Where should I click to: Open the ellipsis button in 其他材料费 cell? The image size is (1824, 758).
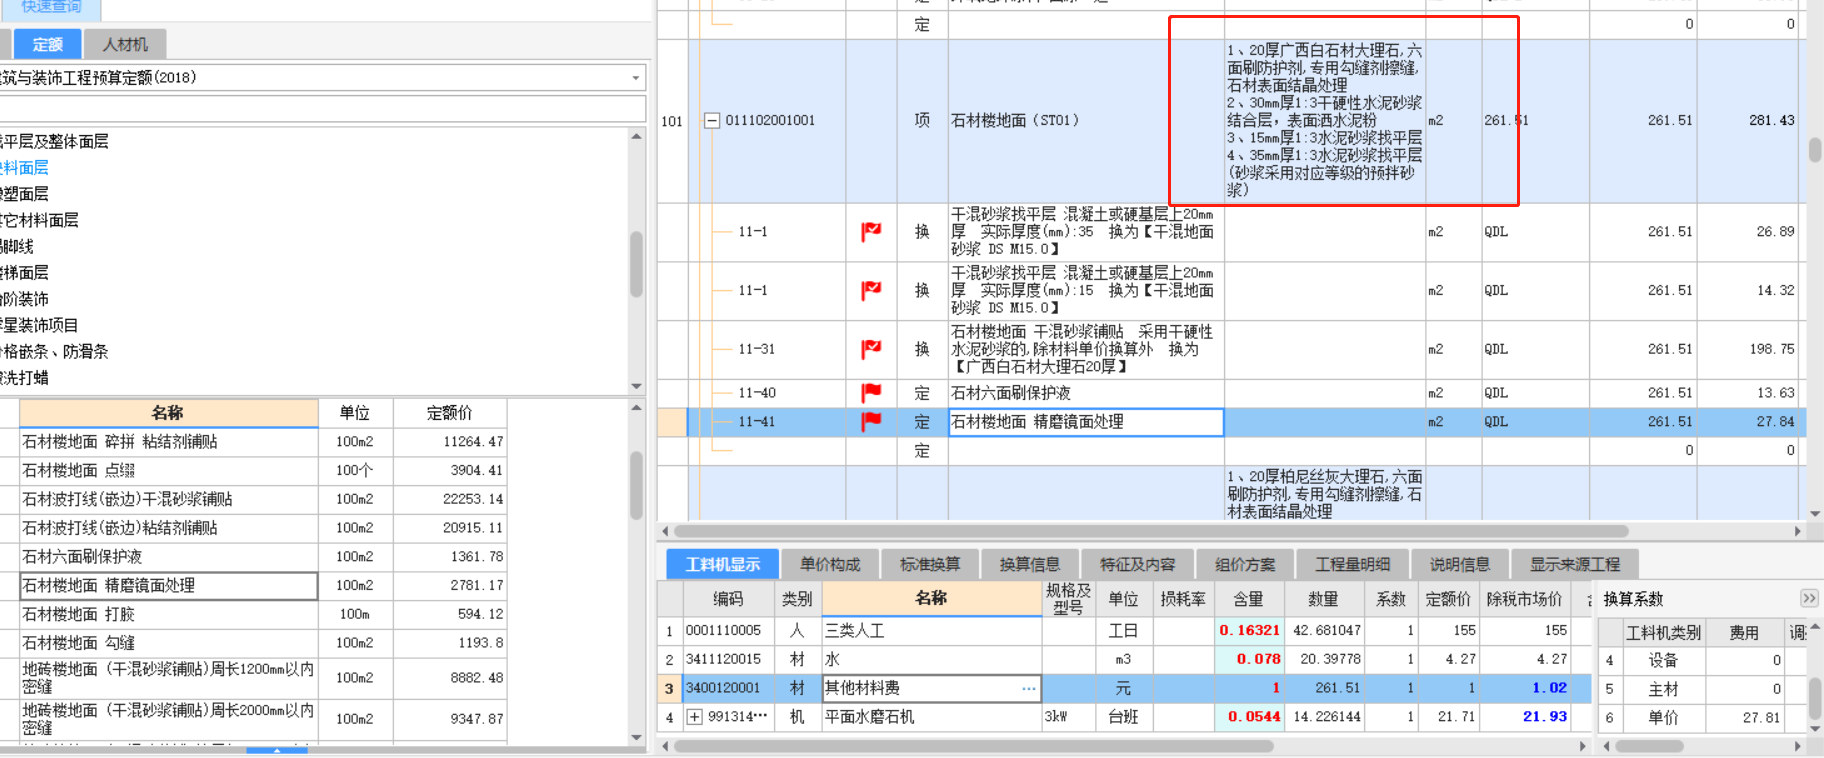pyautogui.click(x=1028, y=688)
